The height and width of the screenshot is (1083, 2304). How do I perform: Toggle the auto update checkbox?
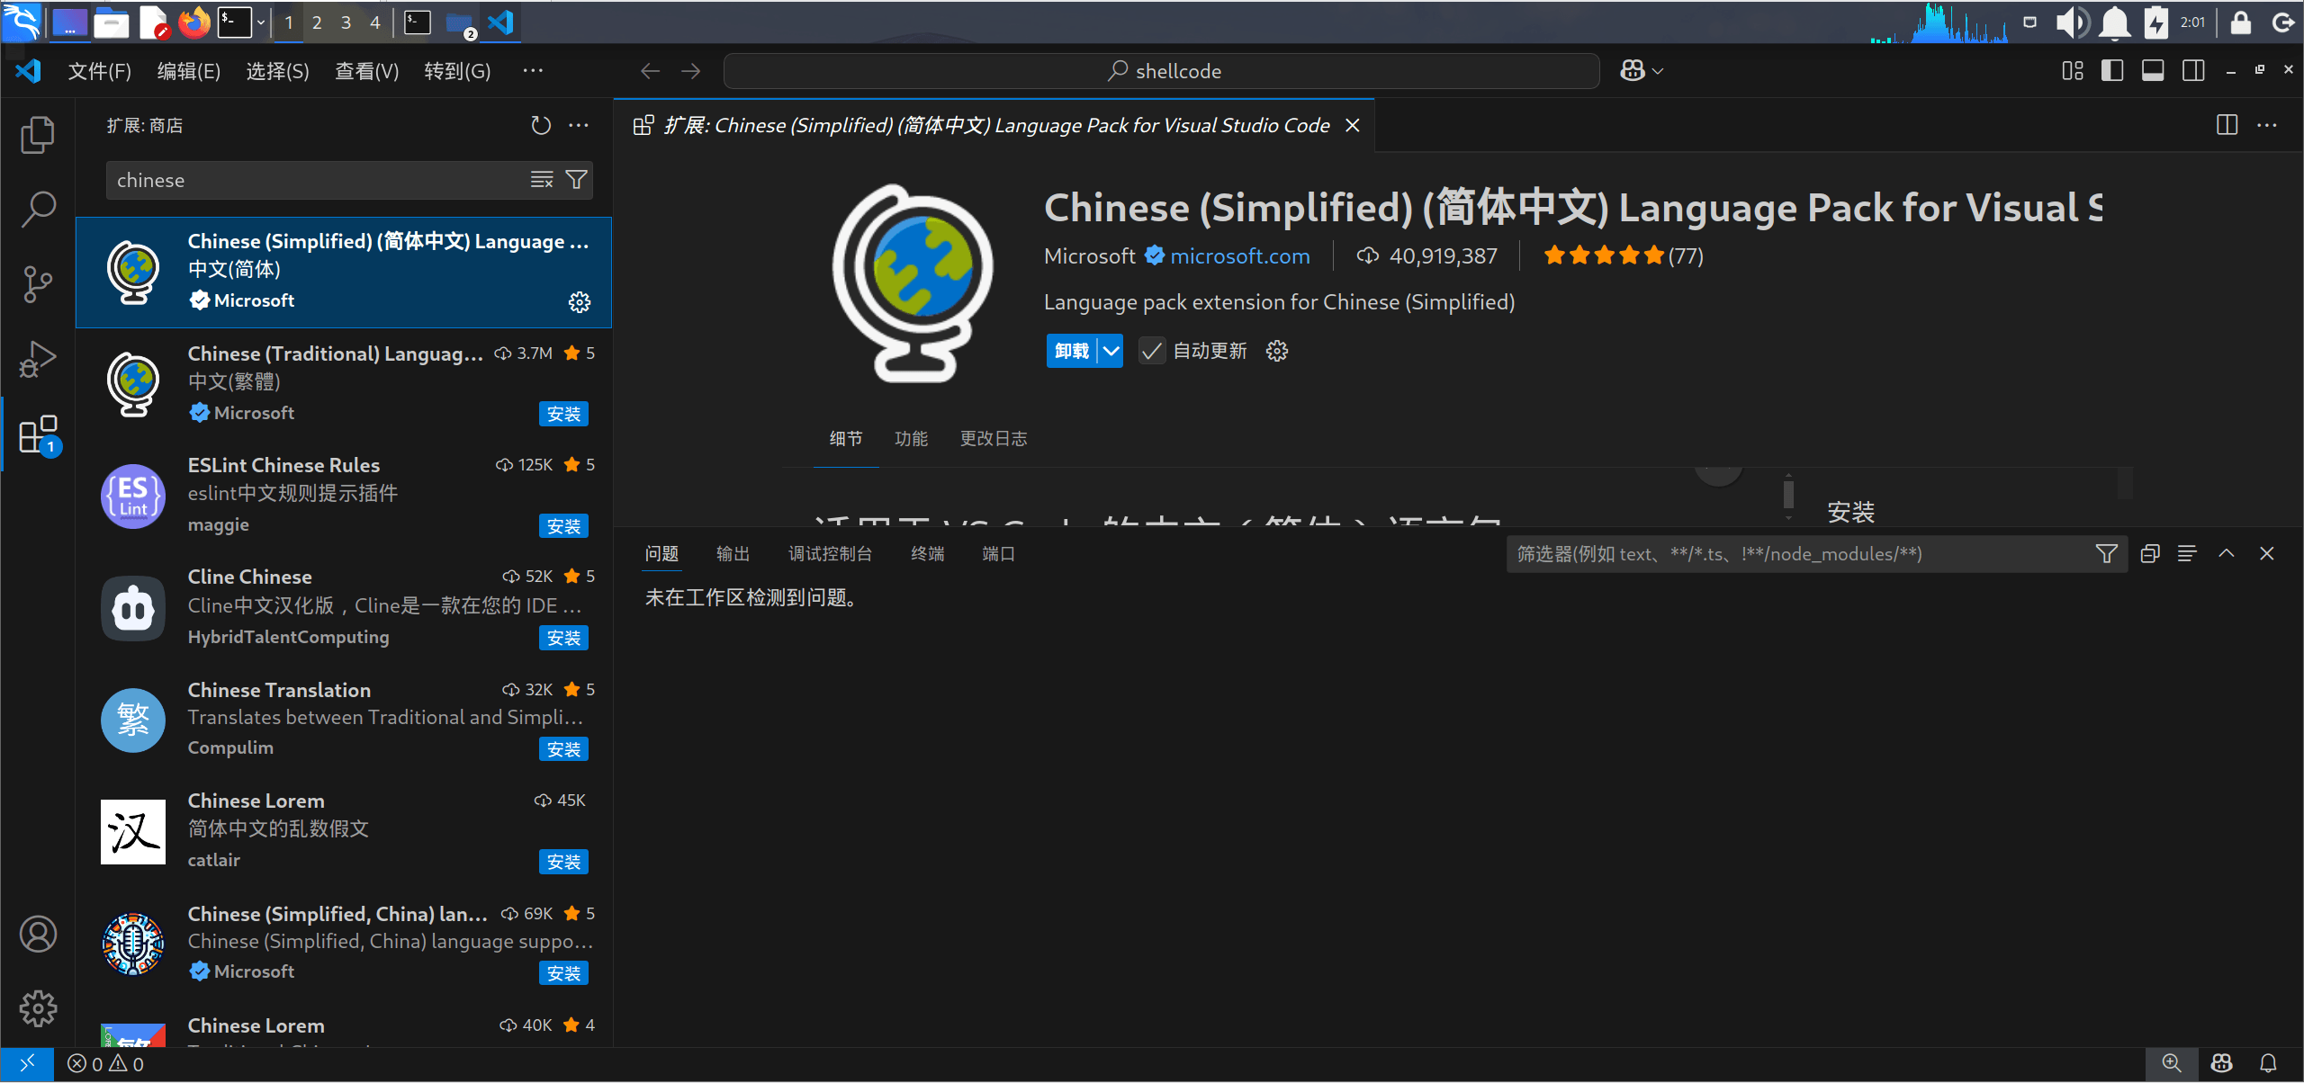(1152, 351)
